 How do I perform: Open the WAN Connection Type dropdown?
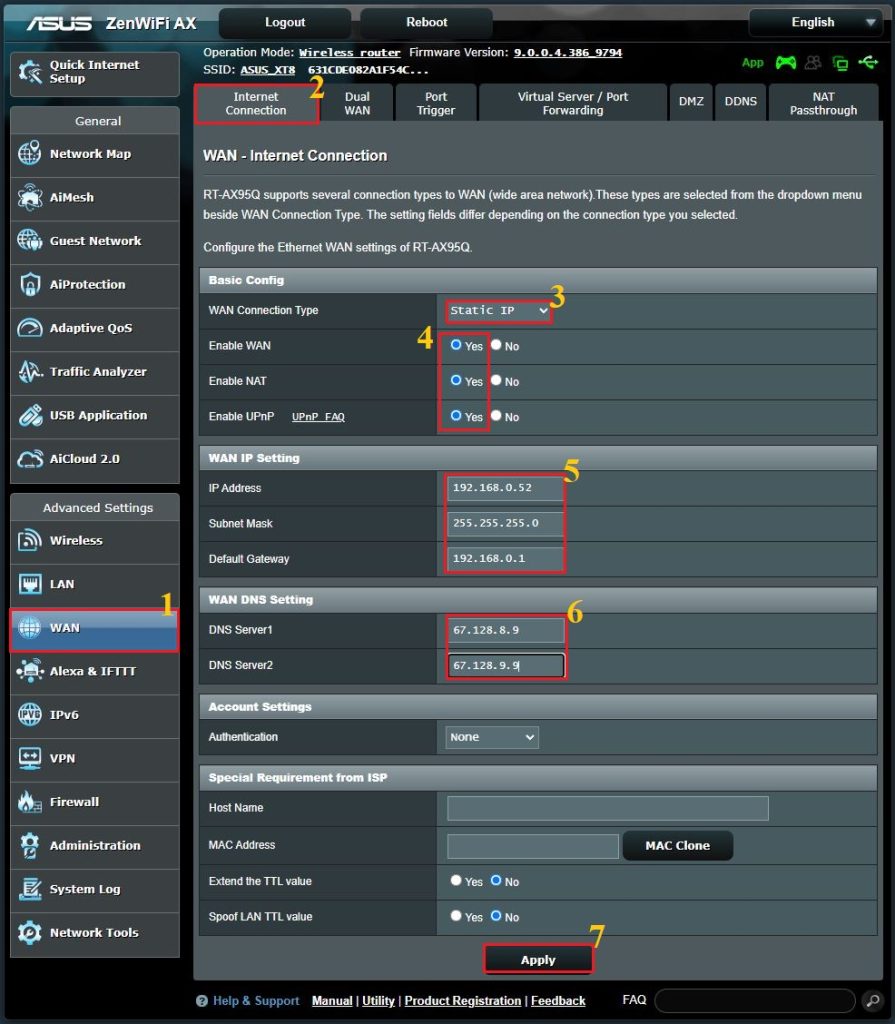(x=497, y=310)
